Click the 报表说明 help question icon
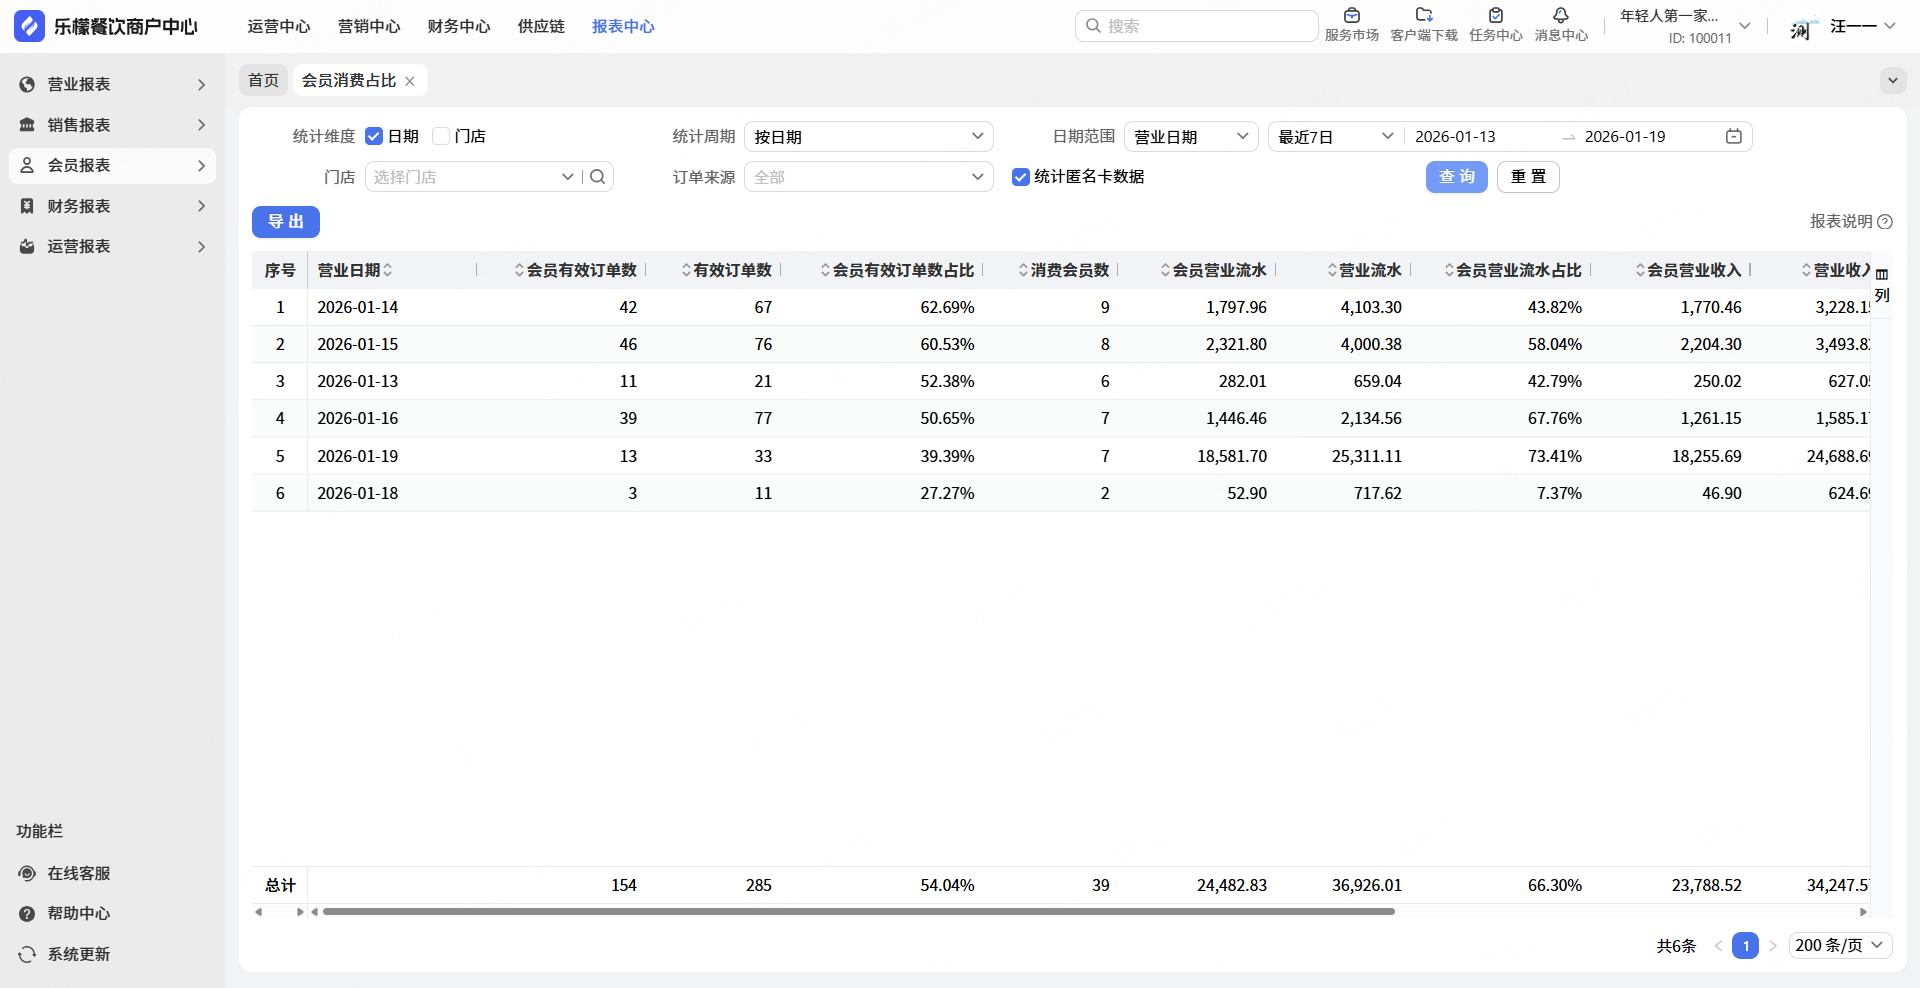 [x=1885, y=222]
